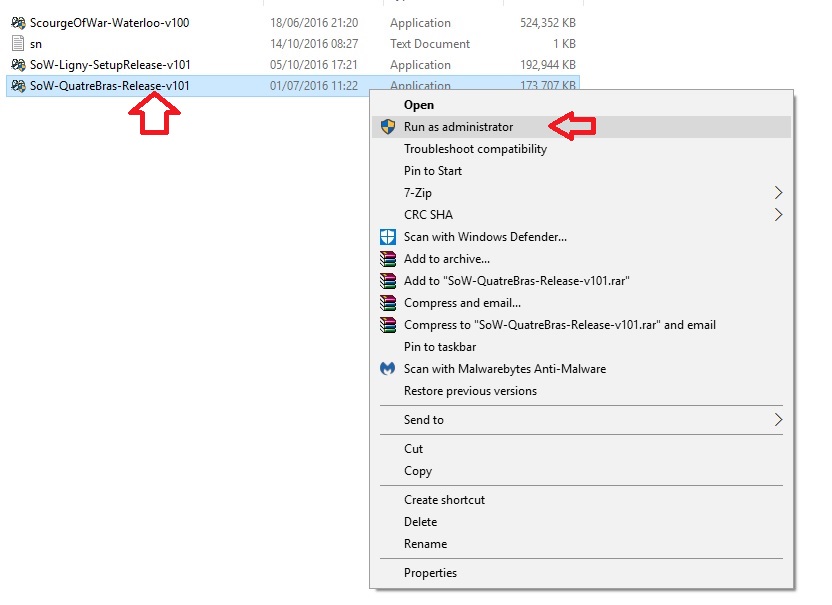
Task: Open the CRC SHA menu entry
Action: coord(582,215)
